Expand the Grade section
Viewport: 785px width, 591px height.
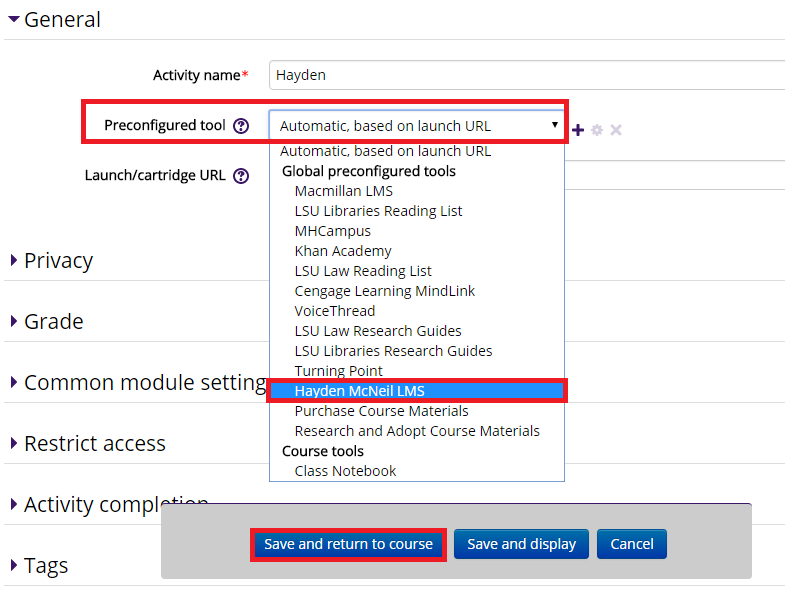(47, 322)
